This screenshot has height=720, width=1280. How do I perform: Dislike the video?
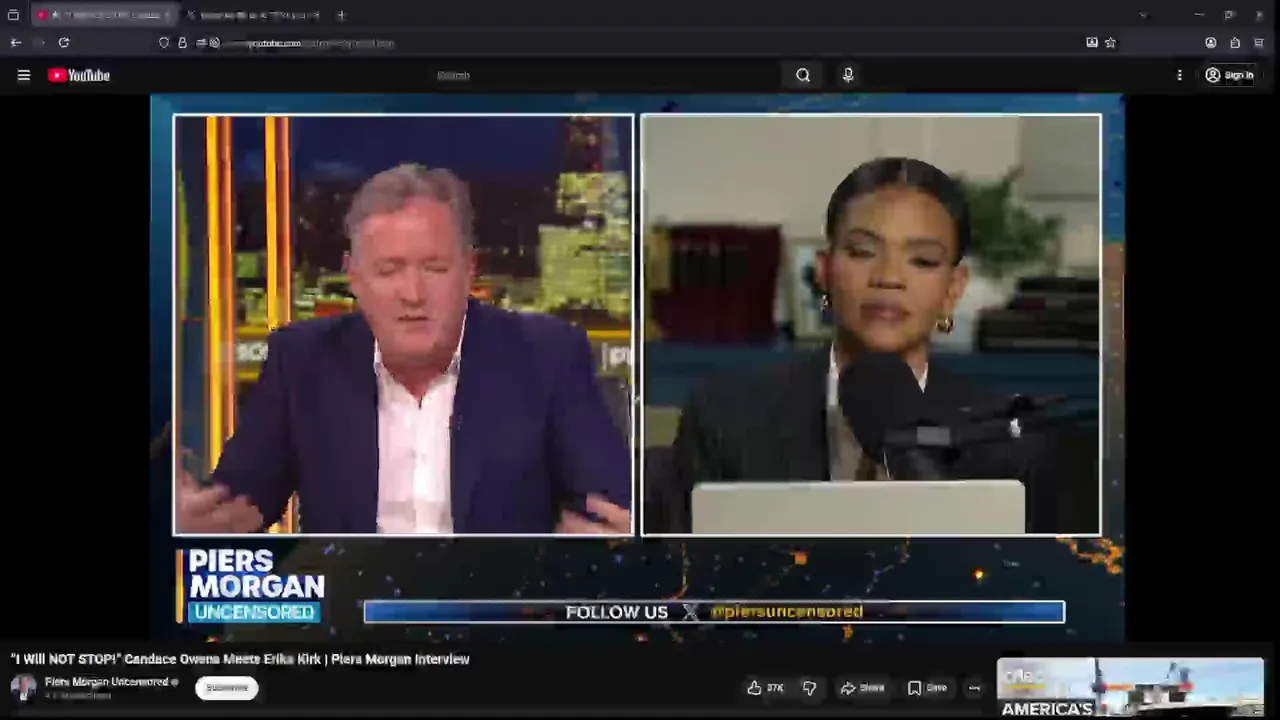tap(810, 688)
